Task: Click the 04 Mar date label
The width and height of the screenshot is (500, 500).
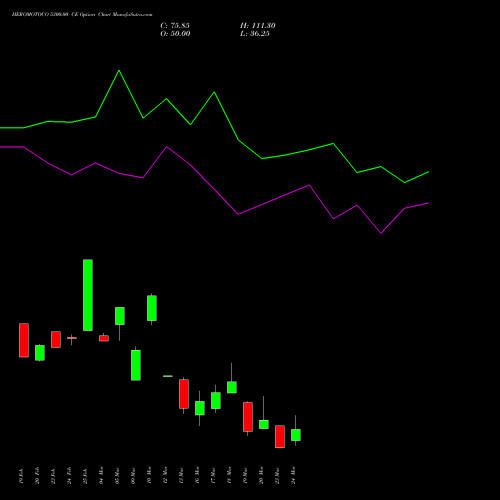Action: pyautogui.click(x=101, y=475)
